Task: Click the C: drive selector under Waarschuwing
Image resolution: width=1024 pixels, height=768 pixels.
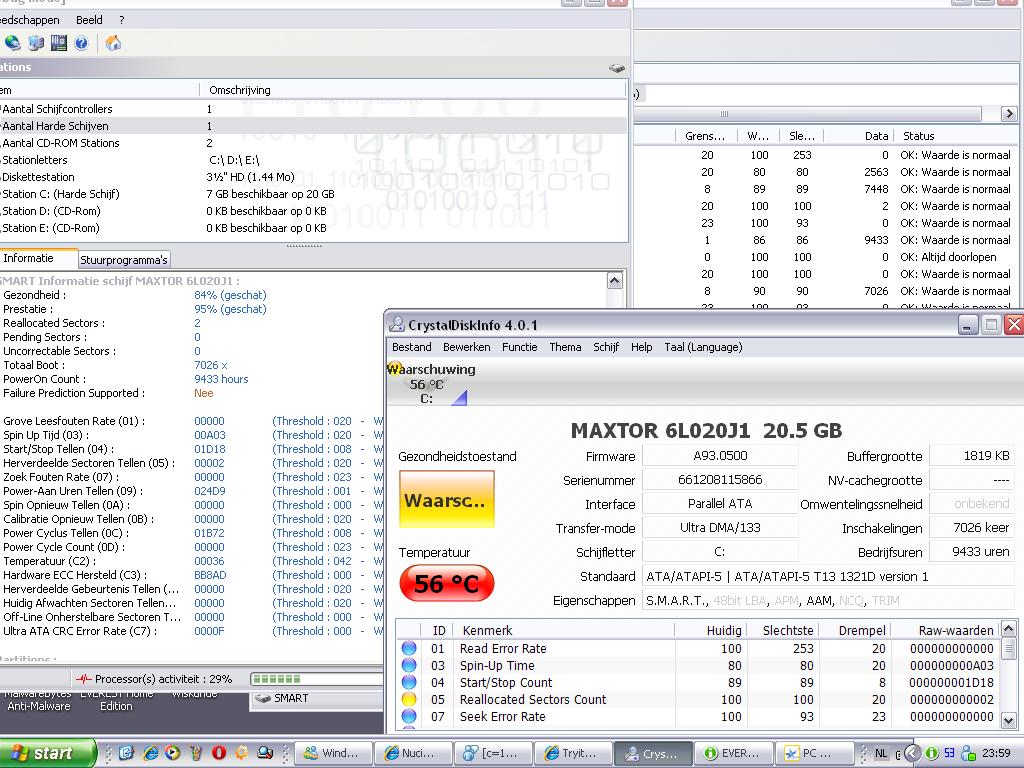Action: [426, 398]
